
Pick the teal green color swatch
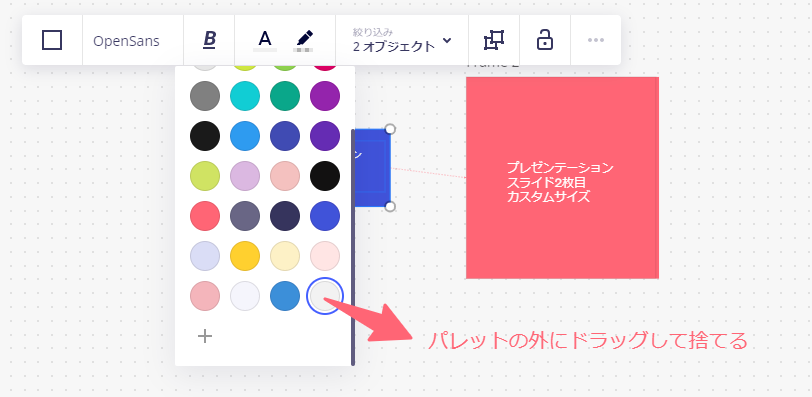pyautogui.click(x=285, y=96)
